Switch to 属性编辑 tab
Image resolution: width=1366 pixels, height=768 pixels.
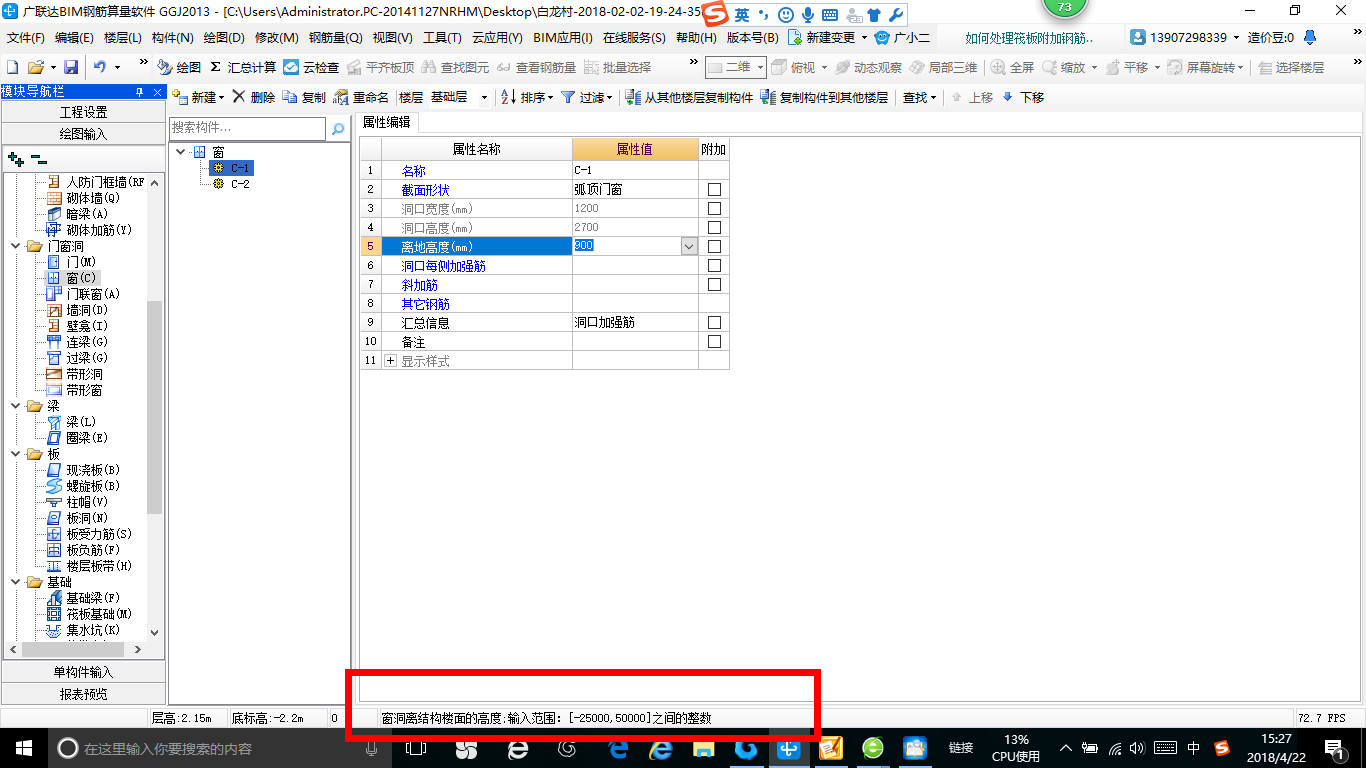pyautogui.click(x=386, y=122)
